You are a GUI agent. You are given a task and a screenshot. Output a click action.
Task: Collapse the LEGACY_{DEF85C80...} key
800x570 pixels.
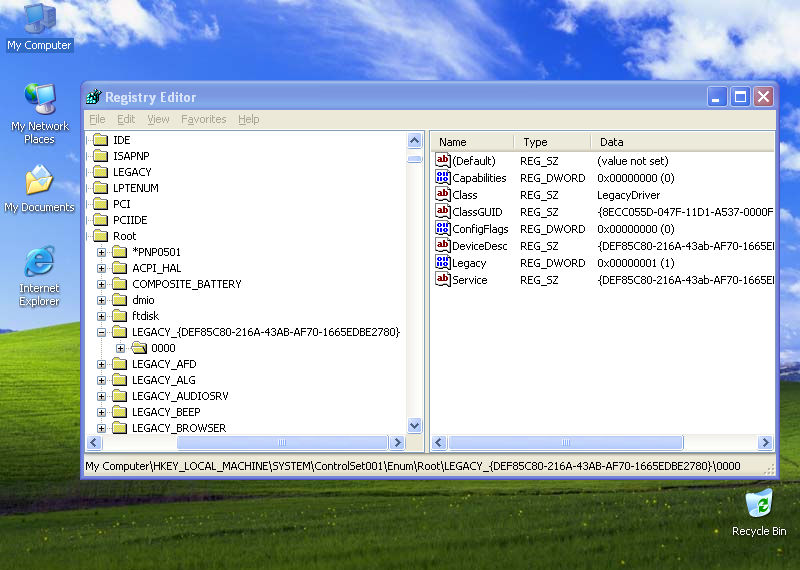point(102,332)
